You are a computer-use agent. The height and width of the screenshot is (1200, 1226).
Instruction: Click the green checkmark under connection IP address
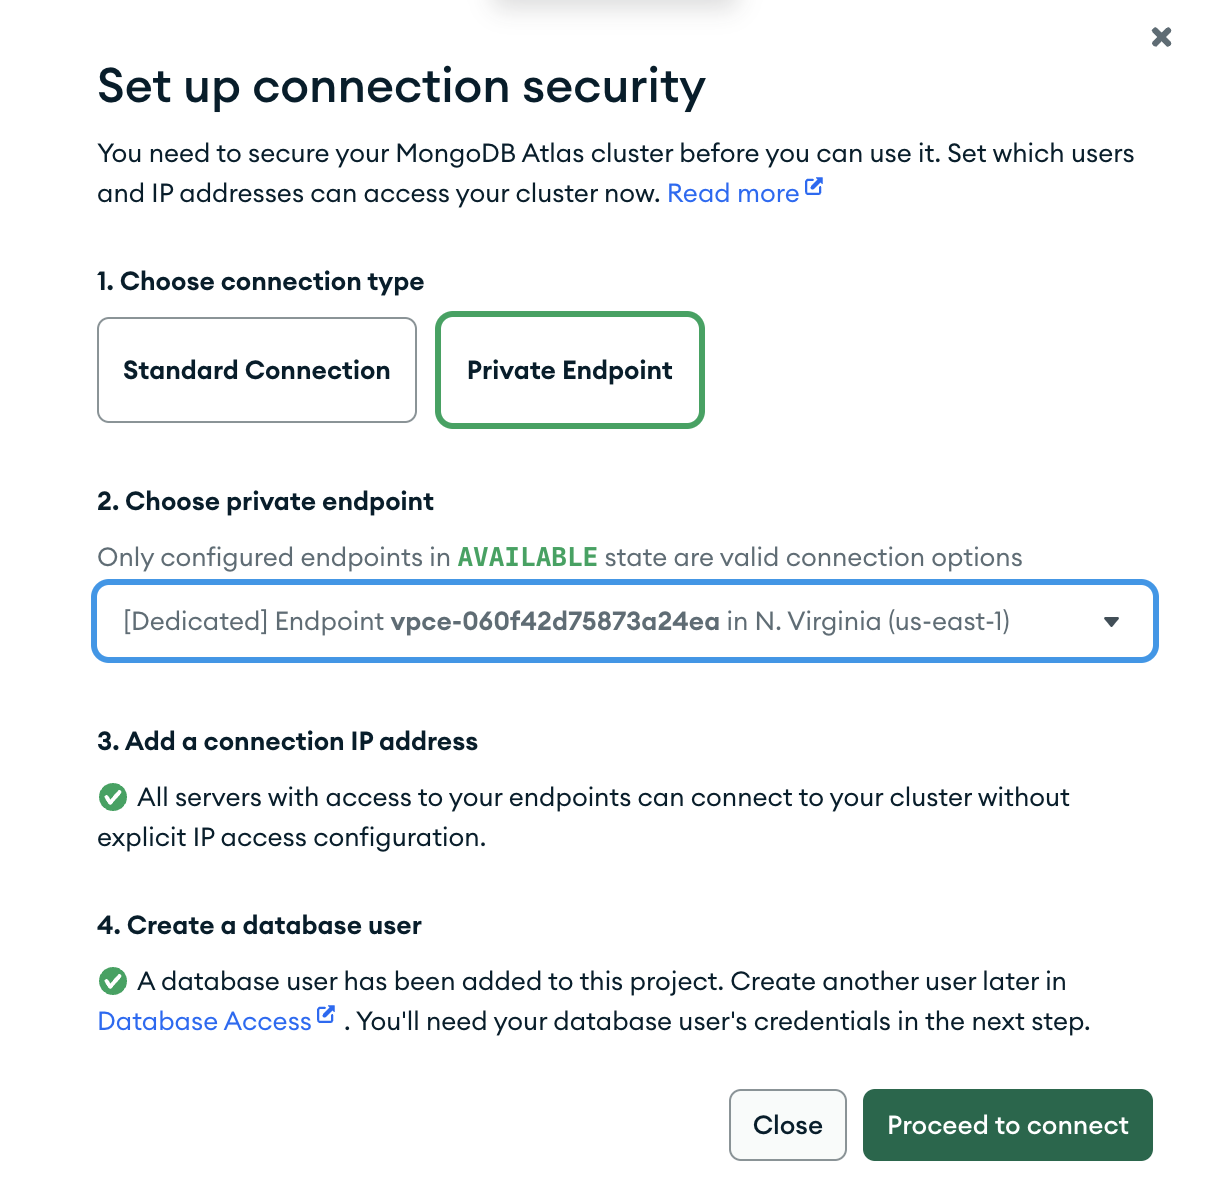coord(113,797)
